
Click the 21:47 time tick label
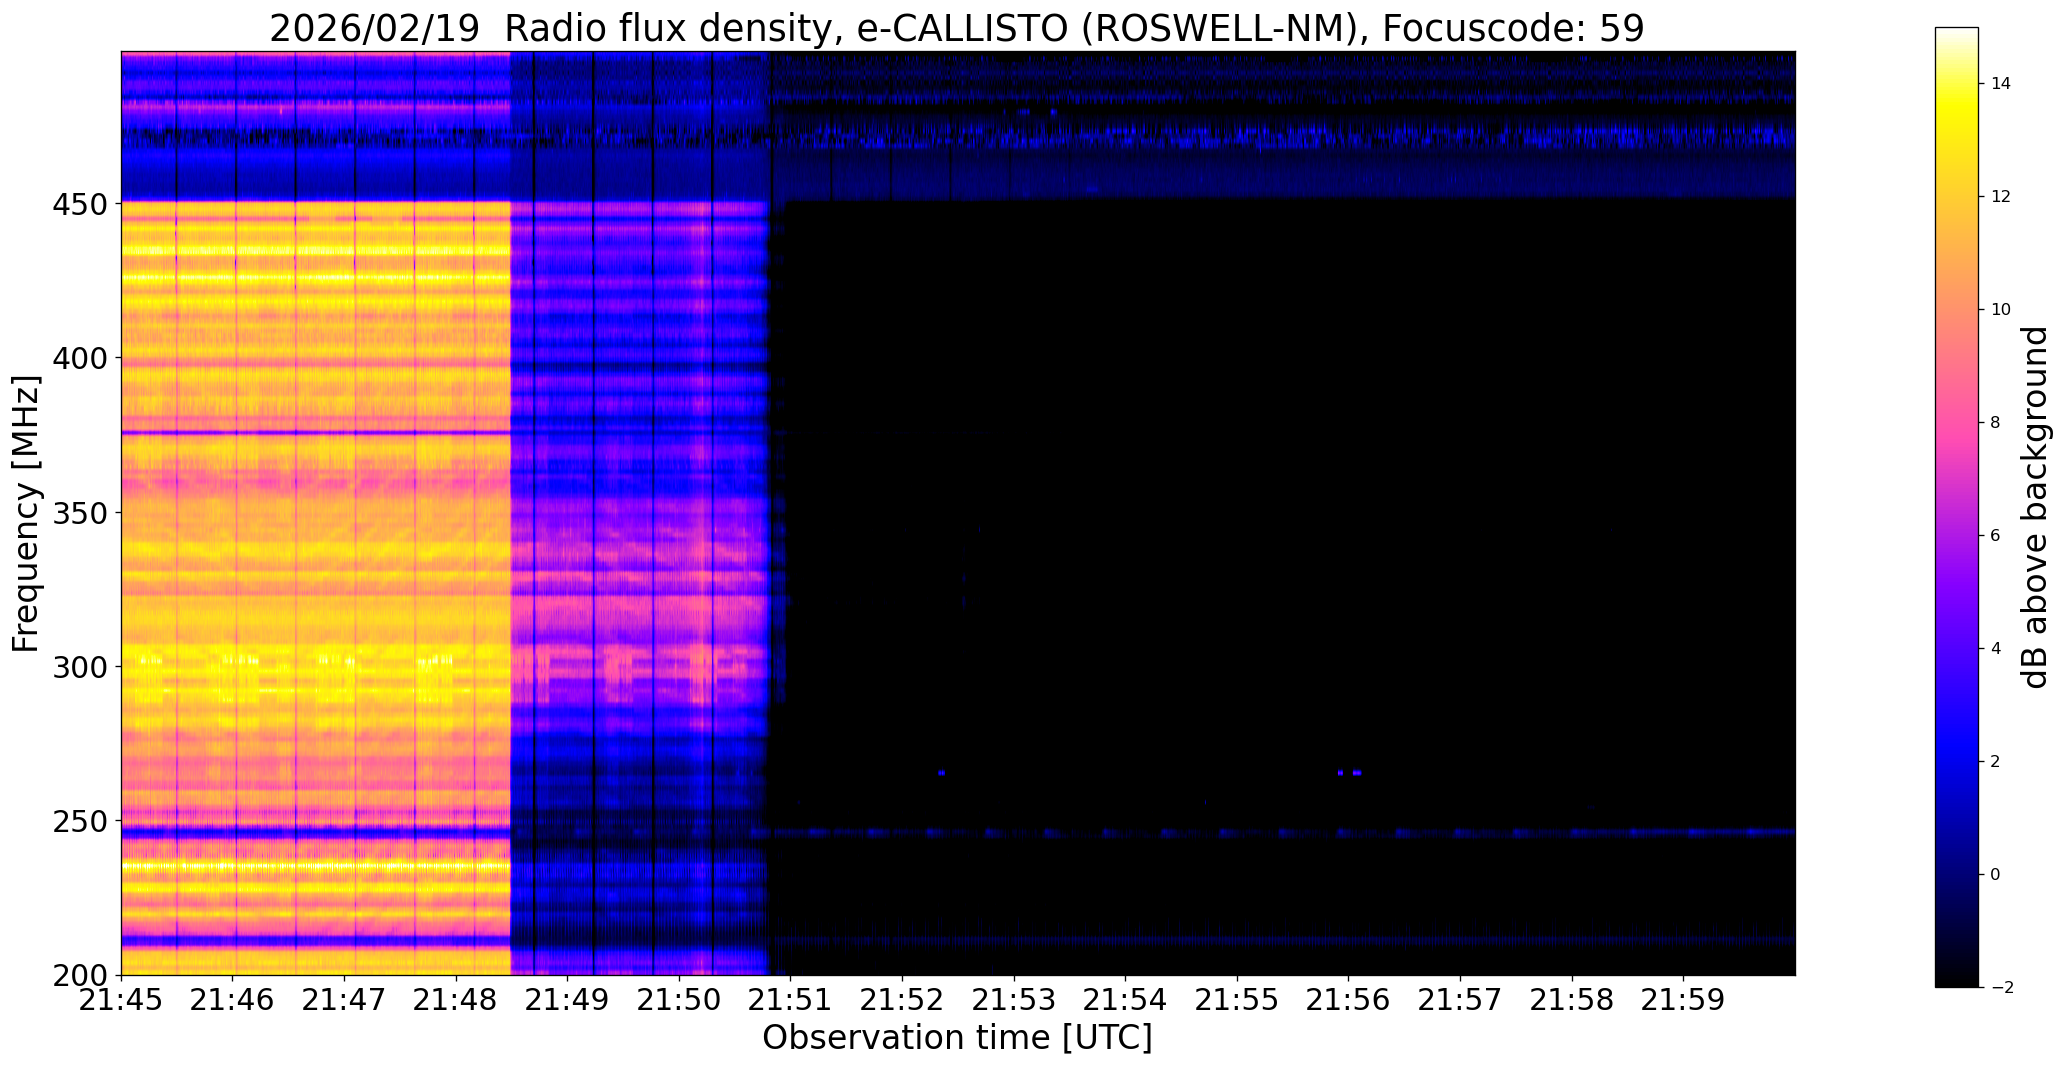[345, 1001]
